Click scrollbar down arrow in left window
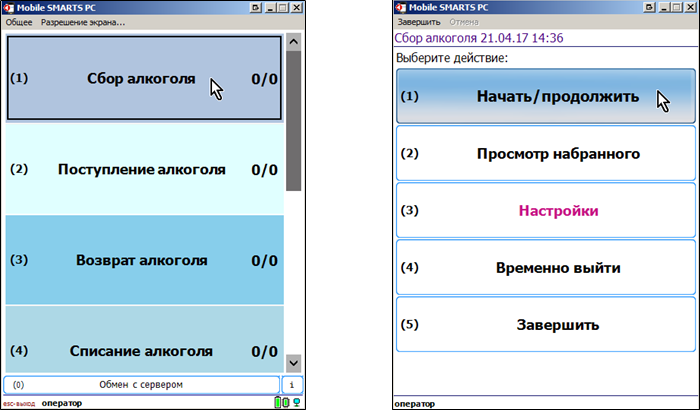 click(293, 363)
